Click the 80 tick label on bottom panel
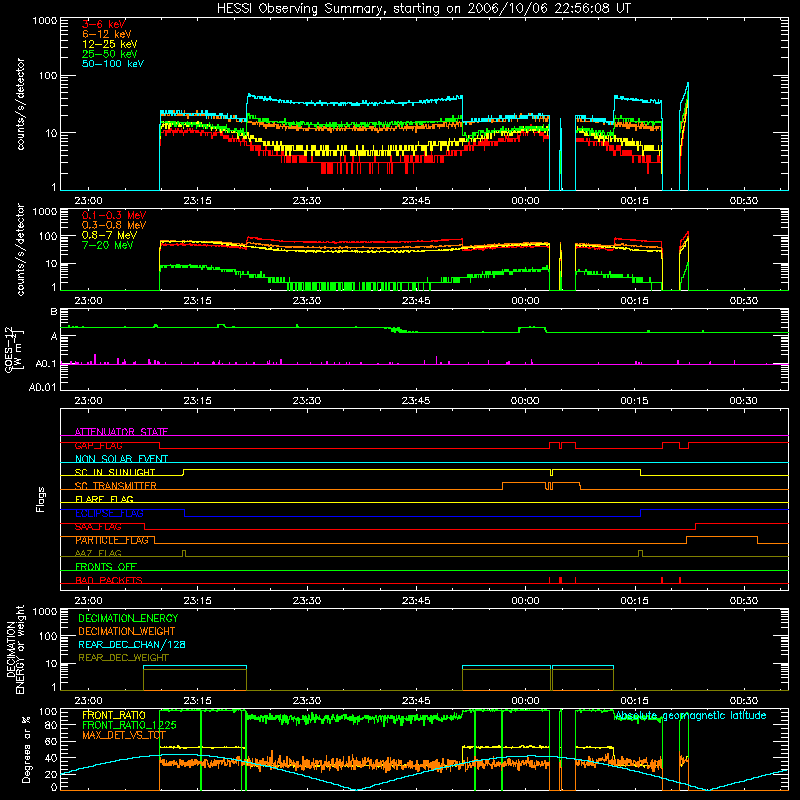Viewport: 800px width, 800px height. pos(51,725)
